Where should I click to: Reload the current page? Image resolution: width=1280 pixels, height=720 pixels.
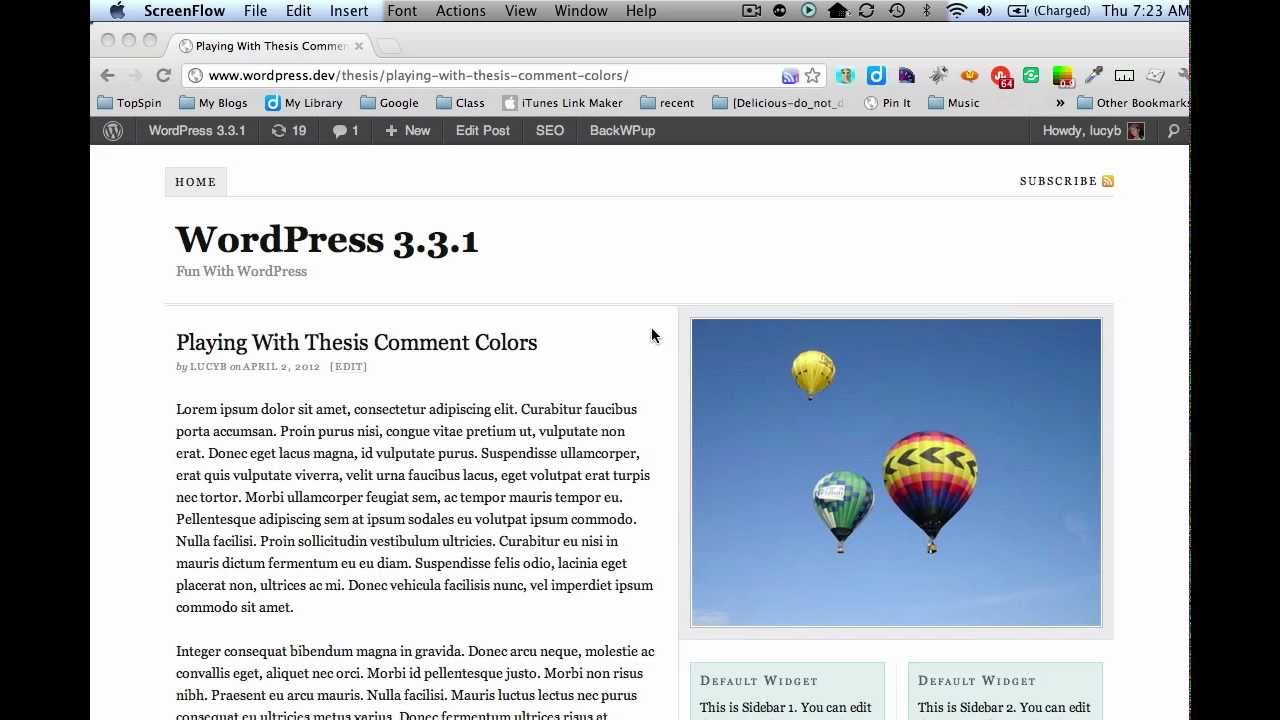point(163,75)
